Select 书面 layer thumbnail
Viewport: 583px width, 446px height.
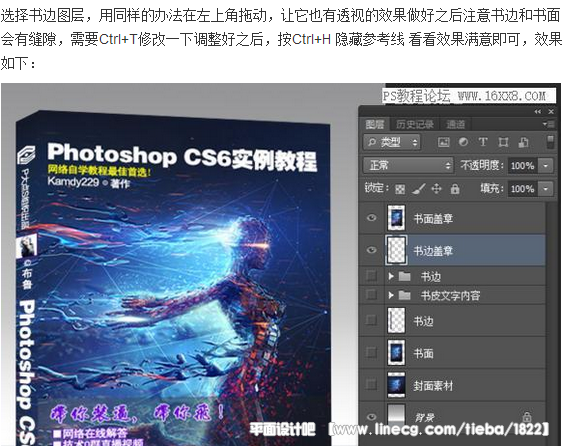(396, 352)
